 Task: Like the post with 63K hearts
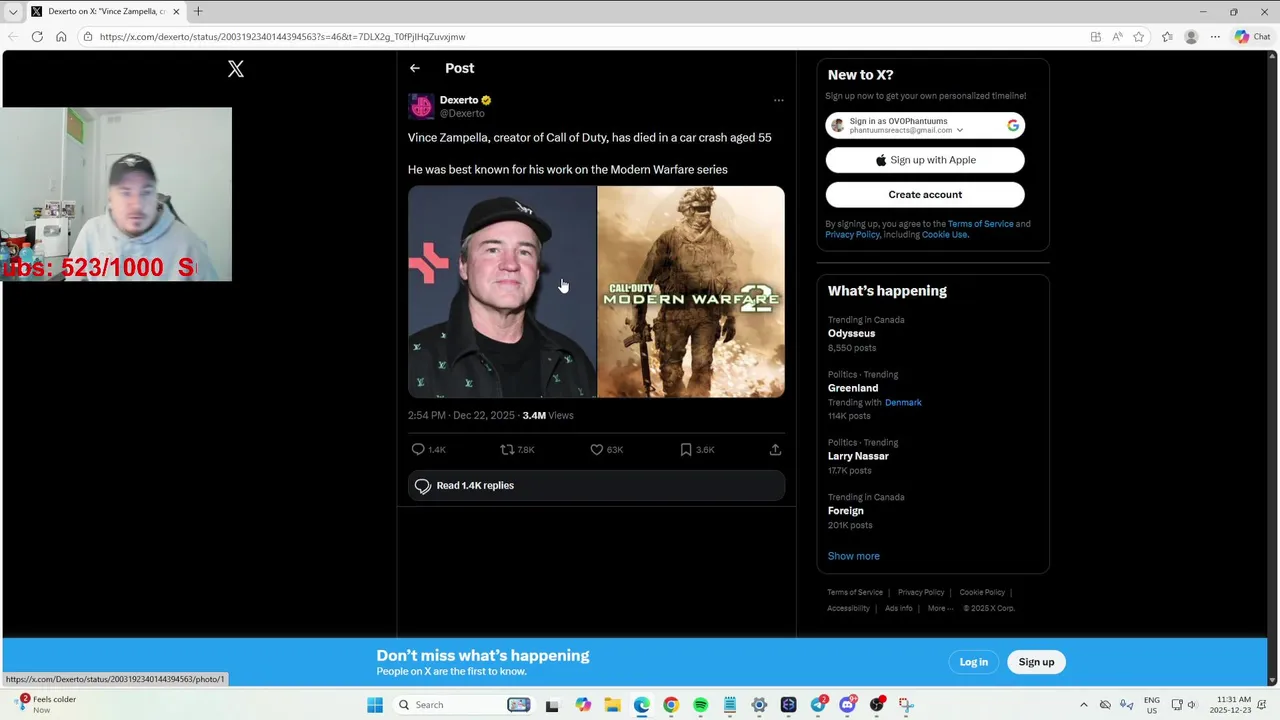point(596,450)
